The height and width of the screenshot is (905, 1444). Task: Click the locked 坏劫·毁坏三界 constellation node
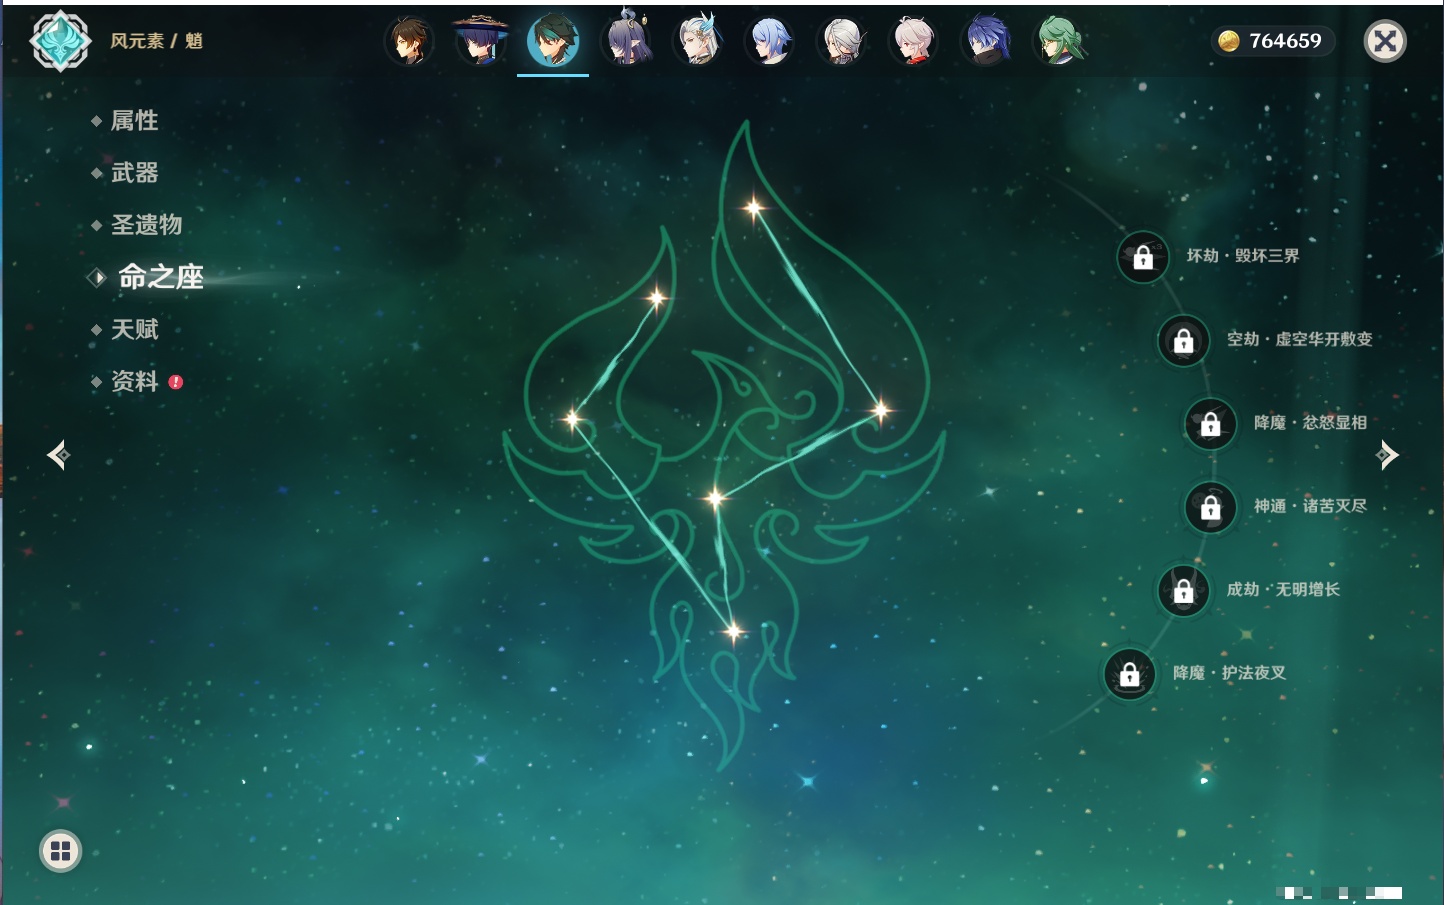pyautogui.click(x=1142, y=257)
